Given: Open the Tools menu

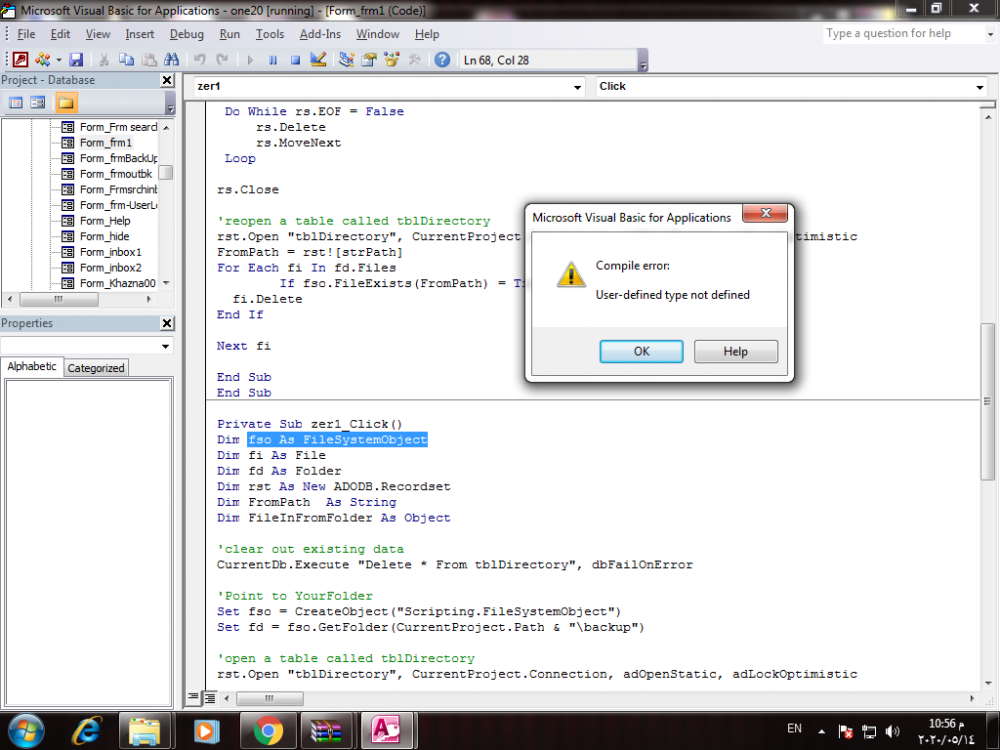Looking at the screenshot, I should (270, 34).
